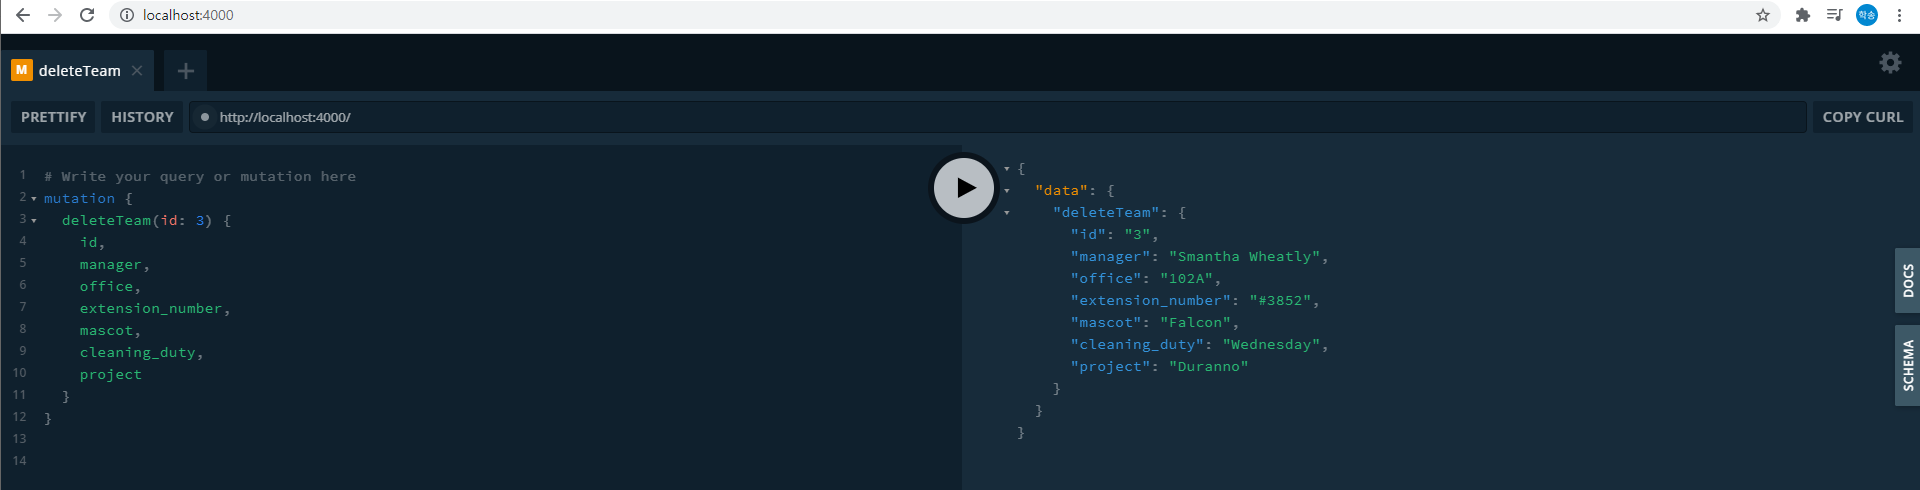
Task: Close the deleteTeam tab
Action: coord(137,71)
